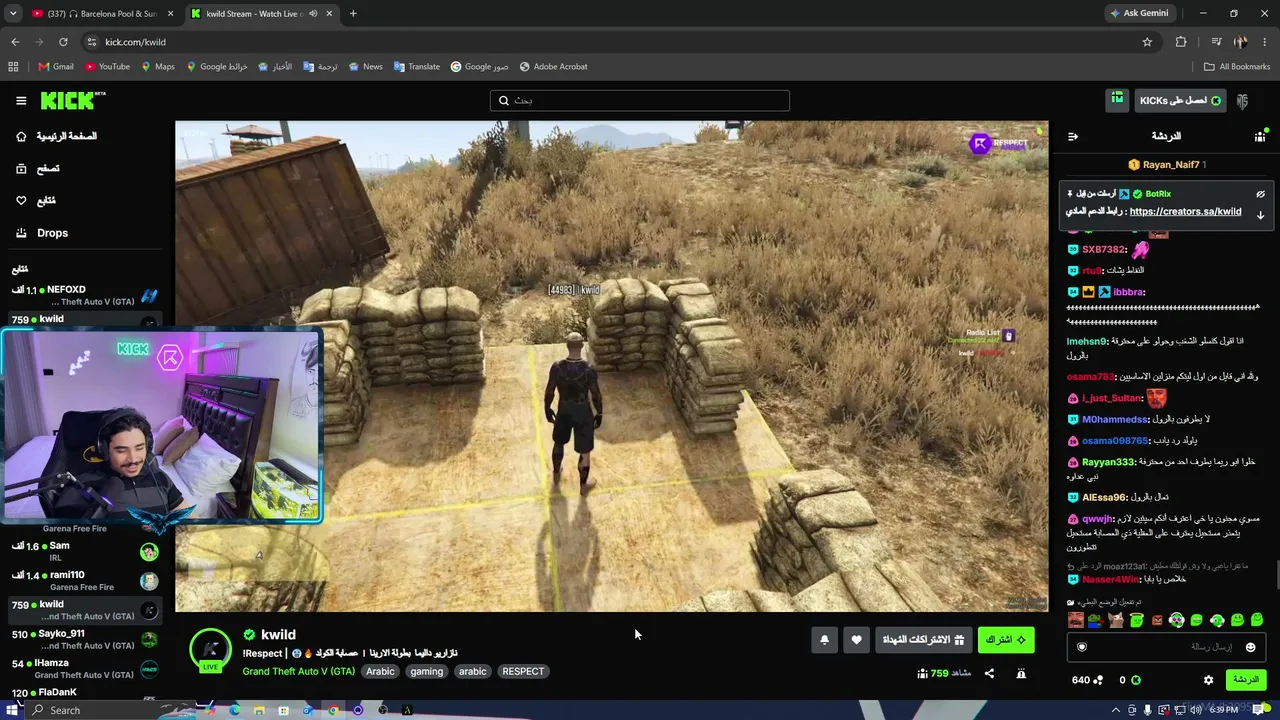
Task: Mute the kwild Stream browser tab
Action: (313, 13)
